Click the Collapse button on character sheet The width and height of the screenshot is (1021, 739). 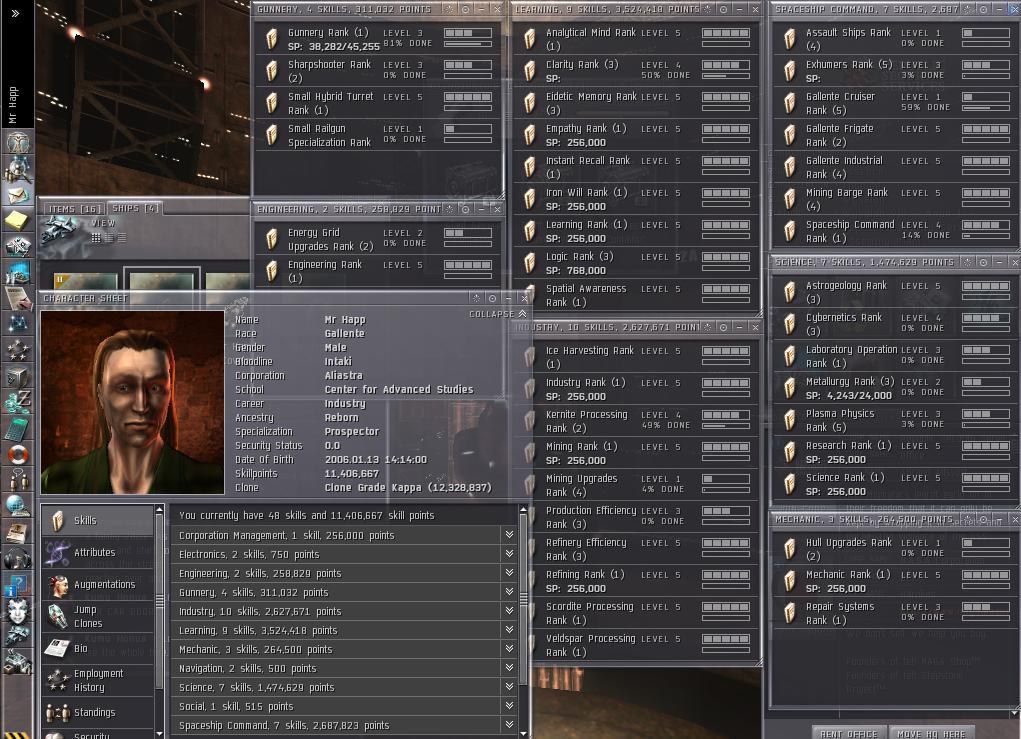pos(497,314)
